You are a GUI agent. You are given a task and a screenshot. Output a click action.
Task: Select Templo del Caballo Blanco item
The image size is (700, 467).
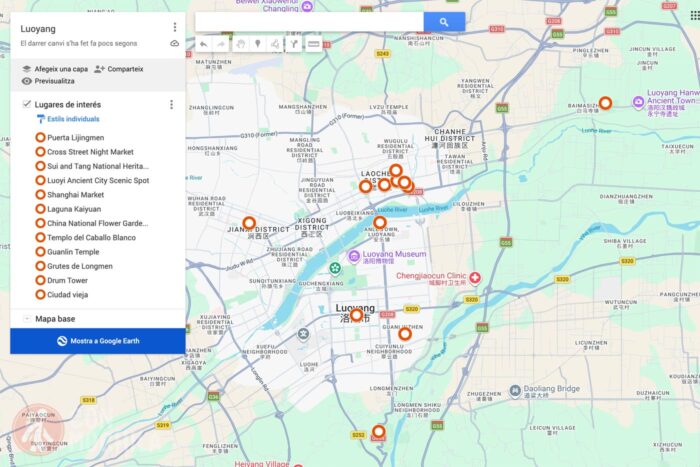[92, 238]
